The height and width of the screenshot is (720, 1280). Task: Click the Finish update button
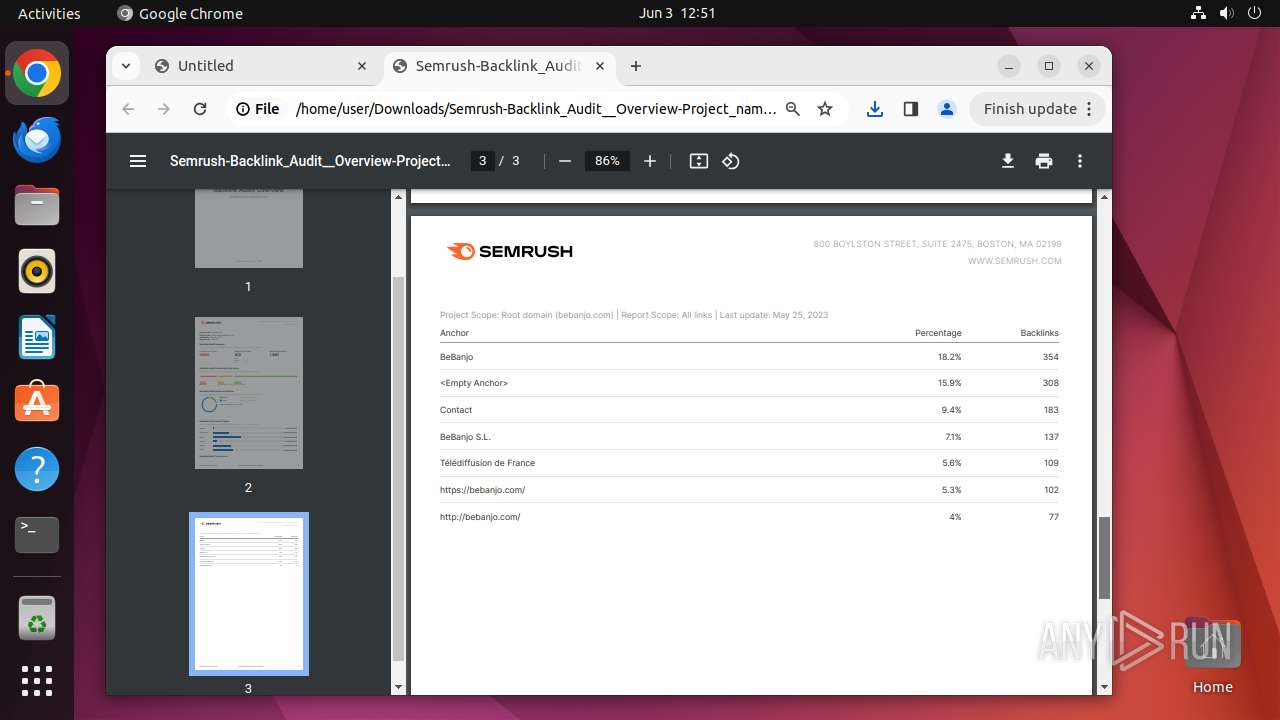click(x=1038, y=109)
